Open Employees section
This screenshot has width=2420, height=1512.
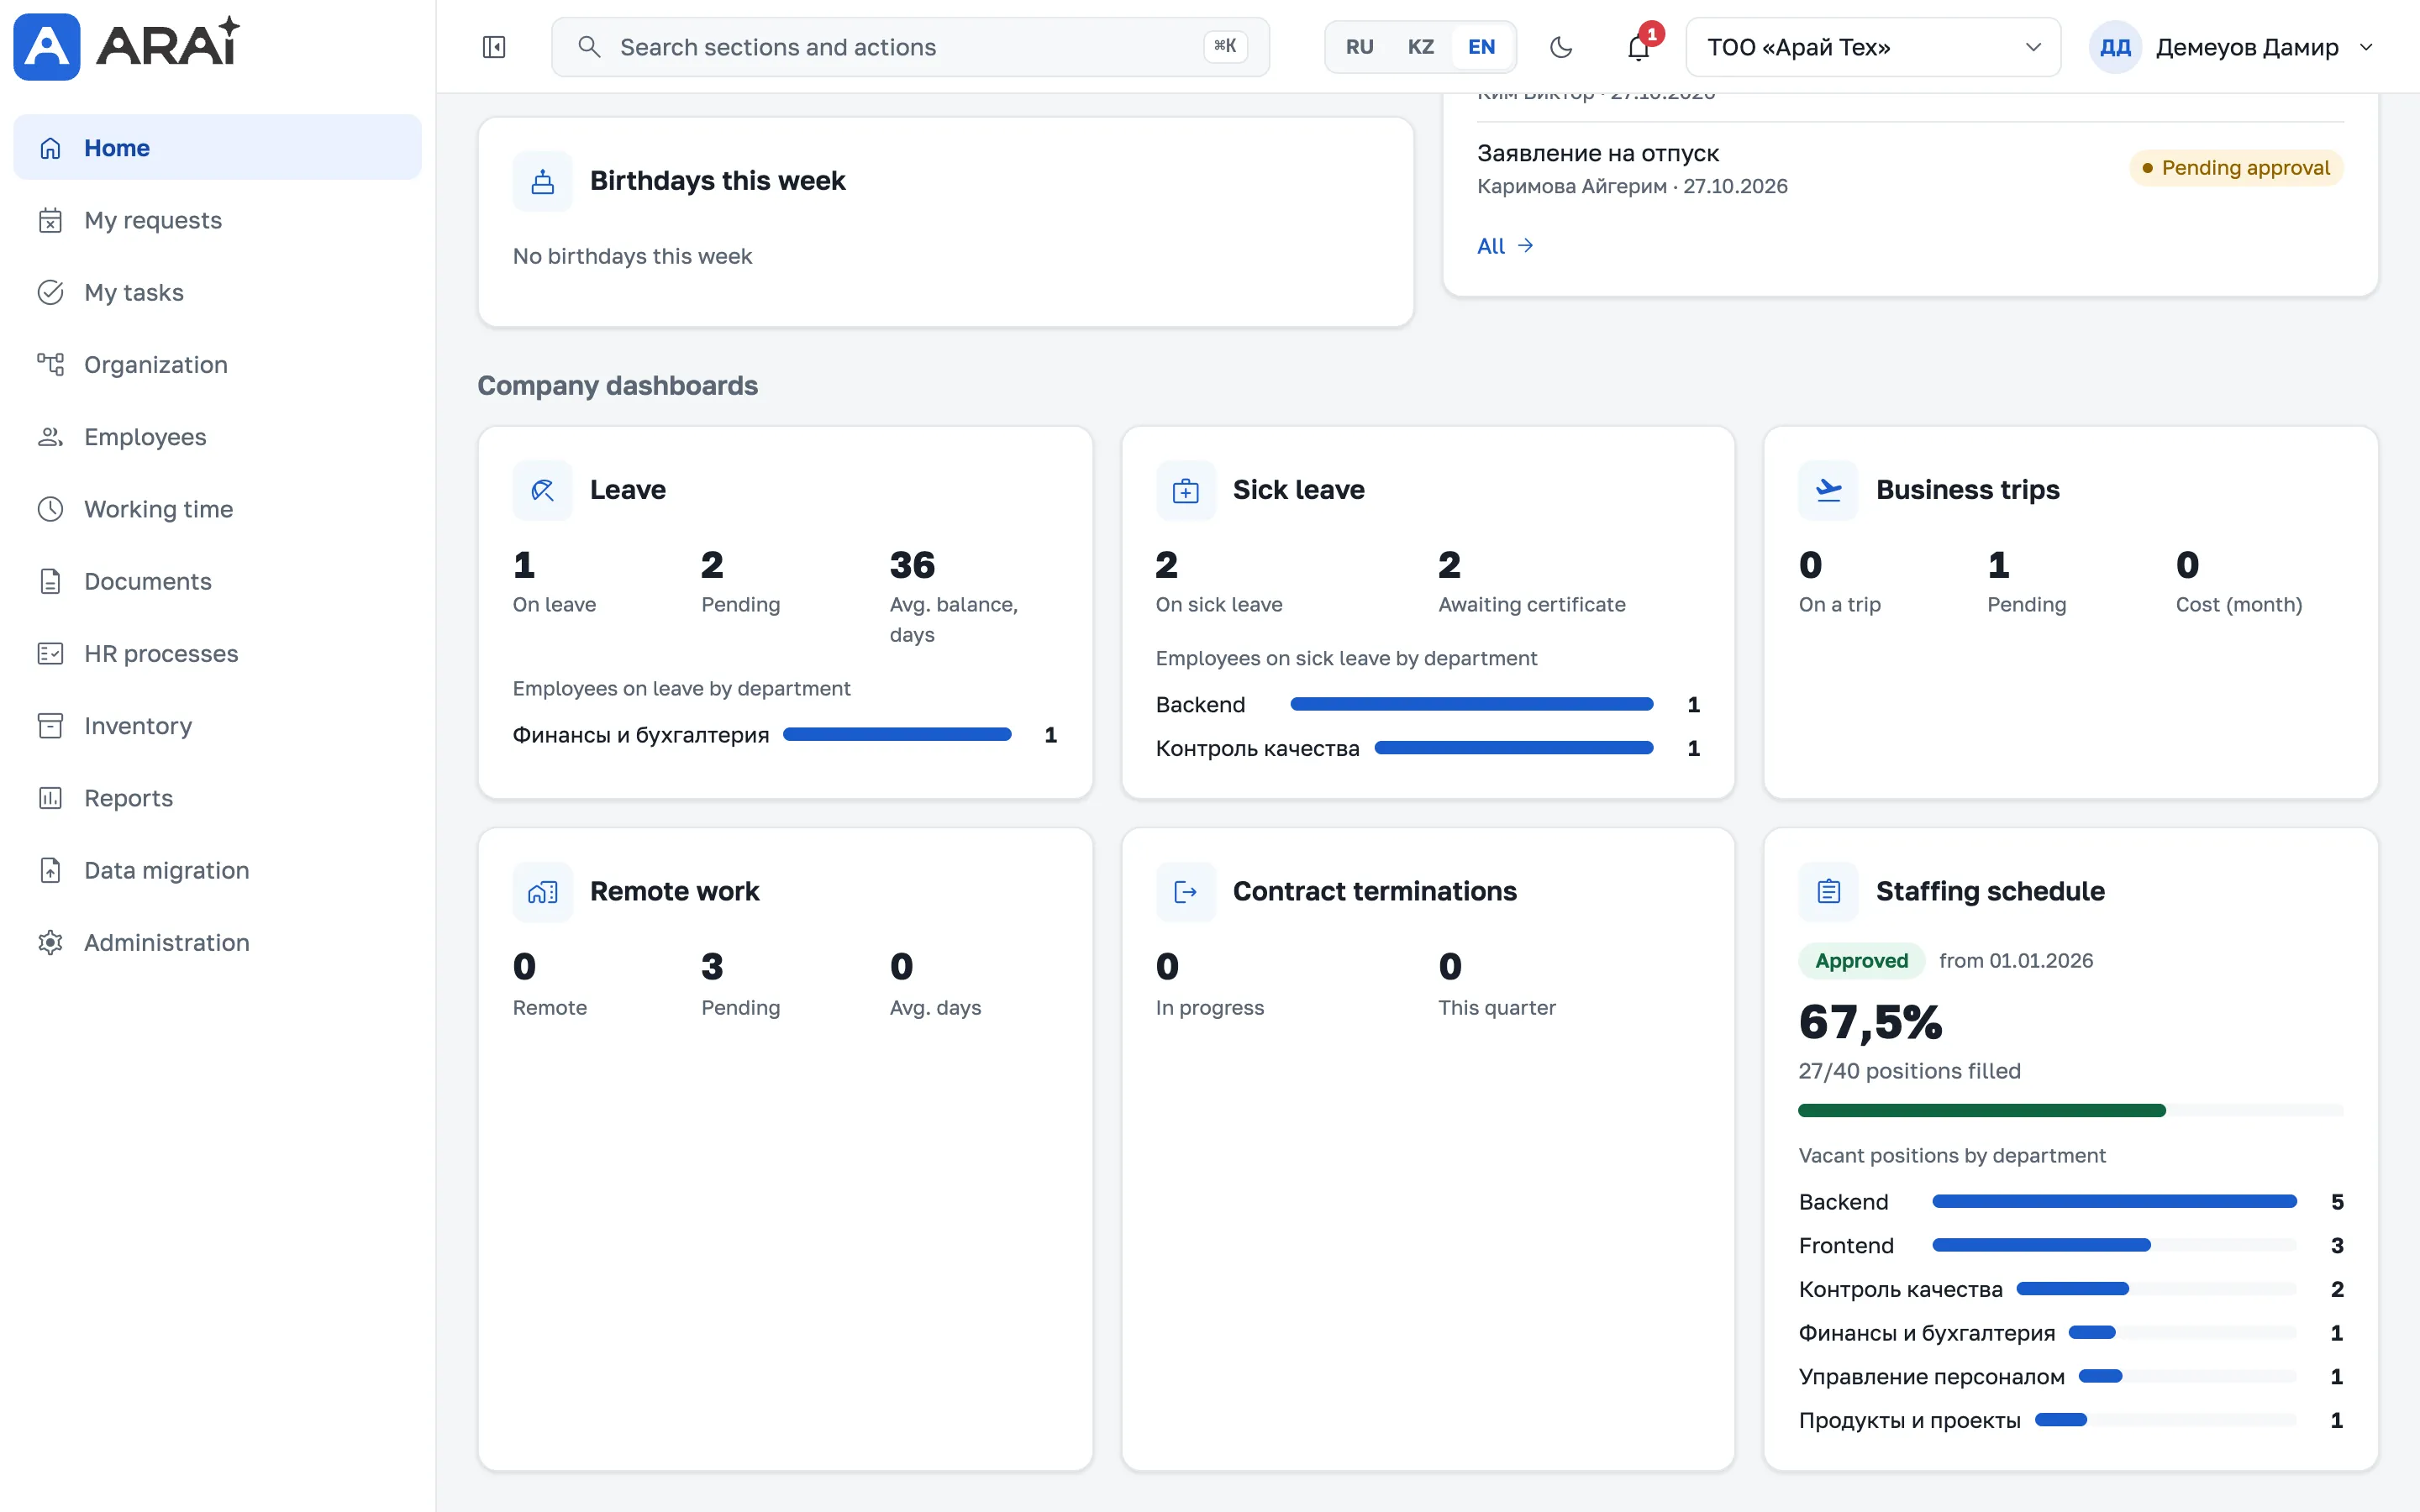coord(217,437)
